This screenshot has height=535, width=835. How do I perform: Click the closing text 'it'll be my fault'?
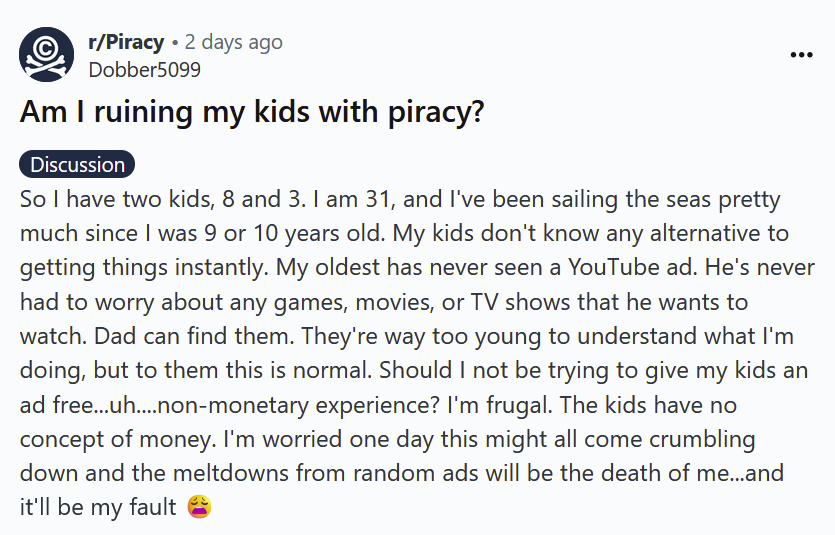[97, 507]
